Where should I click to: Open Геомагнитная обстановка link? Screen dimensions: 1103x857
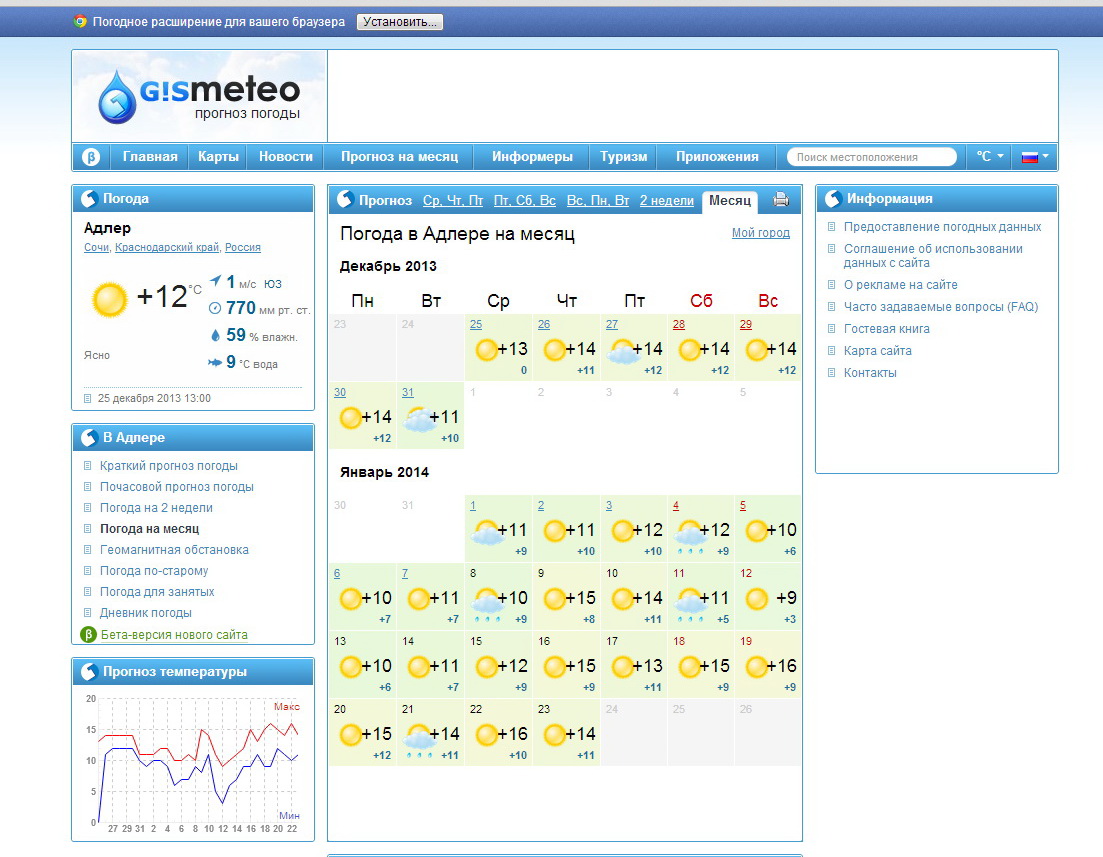click(174, 550)
